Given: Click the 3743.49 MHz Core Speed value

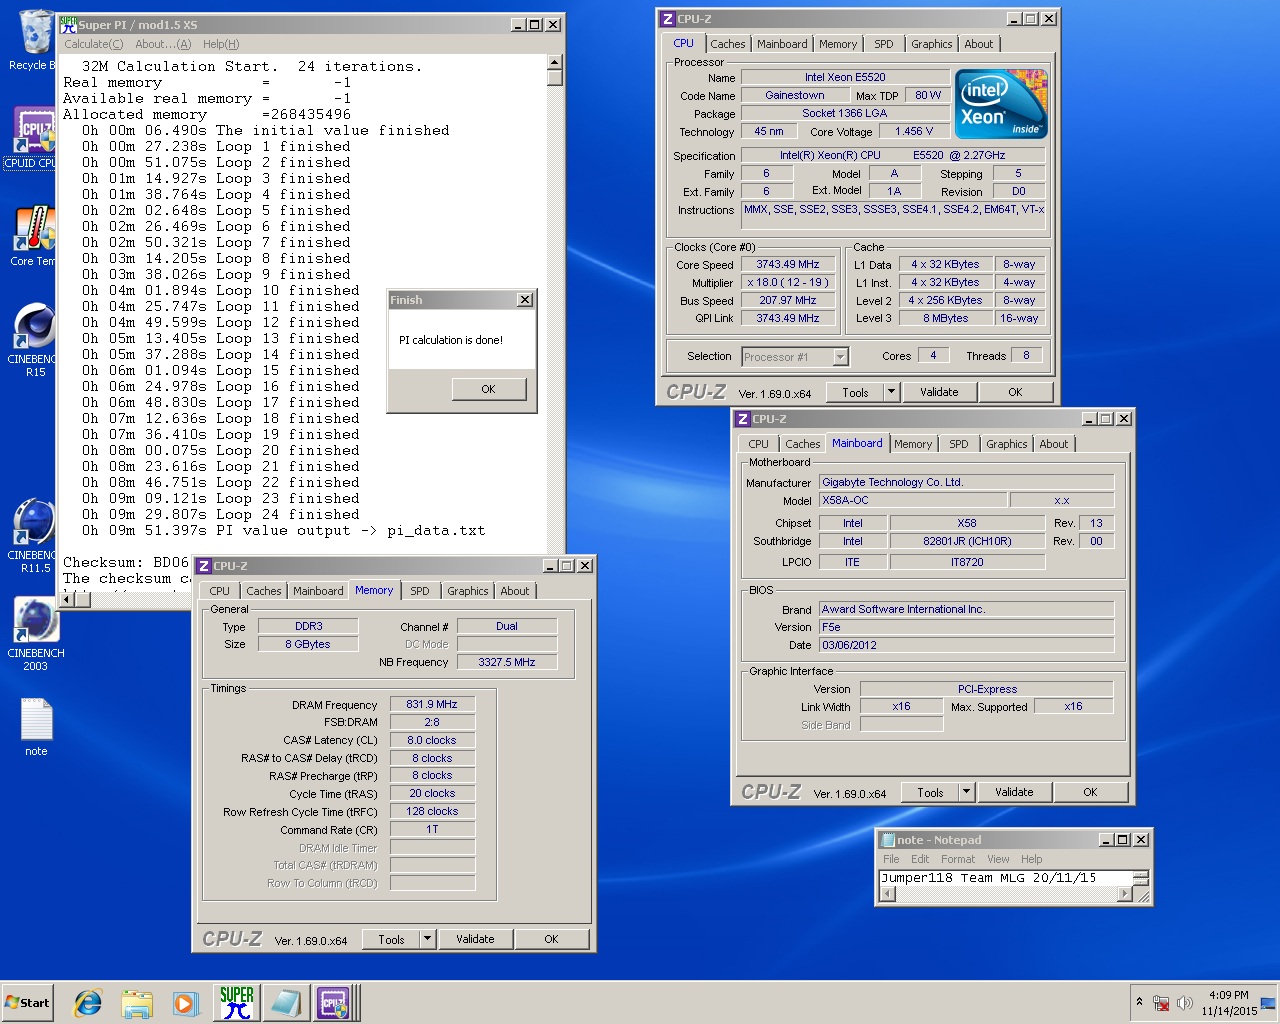Looking at the screenshot, I should 787,265.
